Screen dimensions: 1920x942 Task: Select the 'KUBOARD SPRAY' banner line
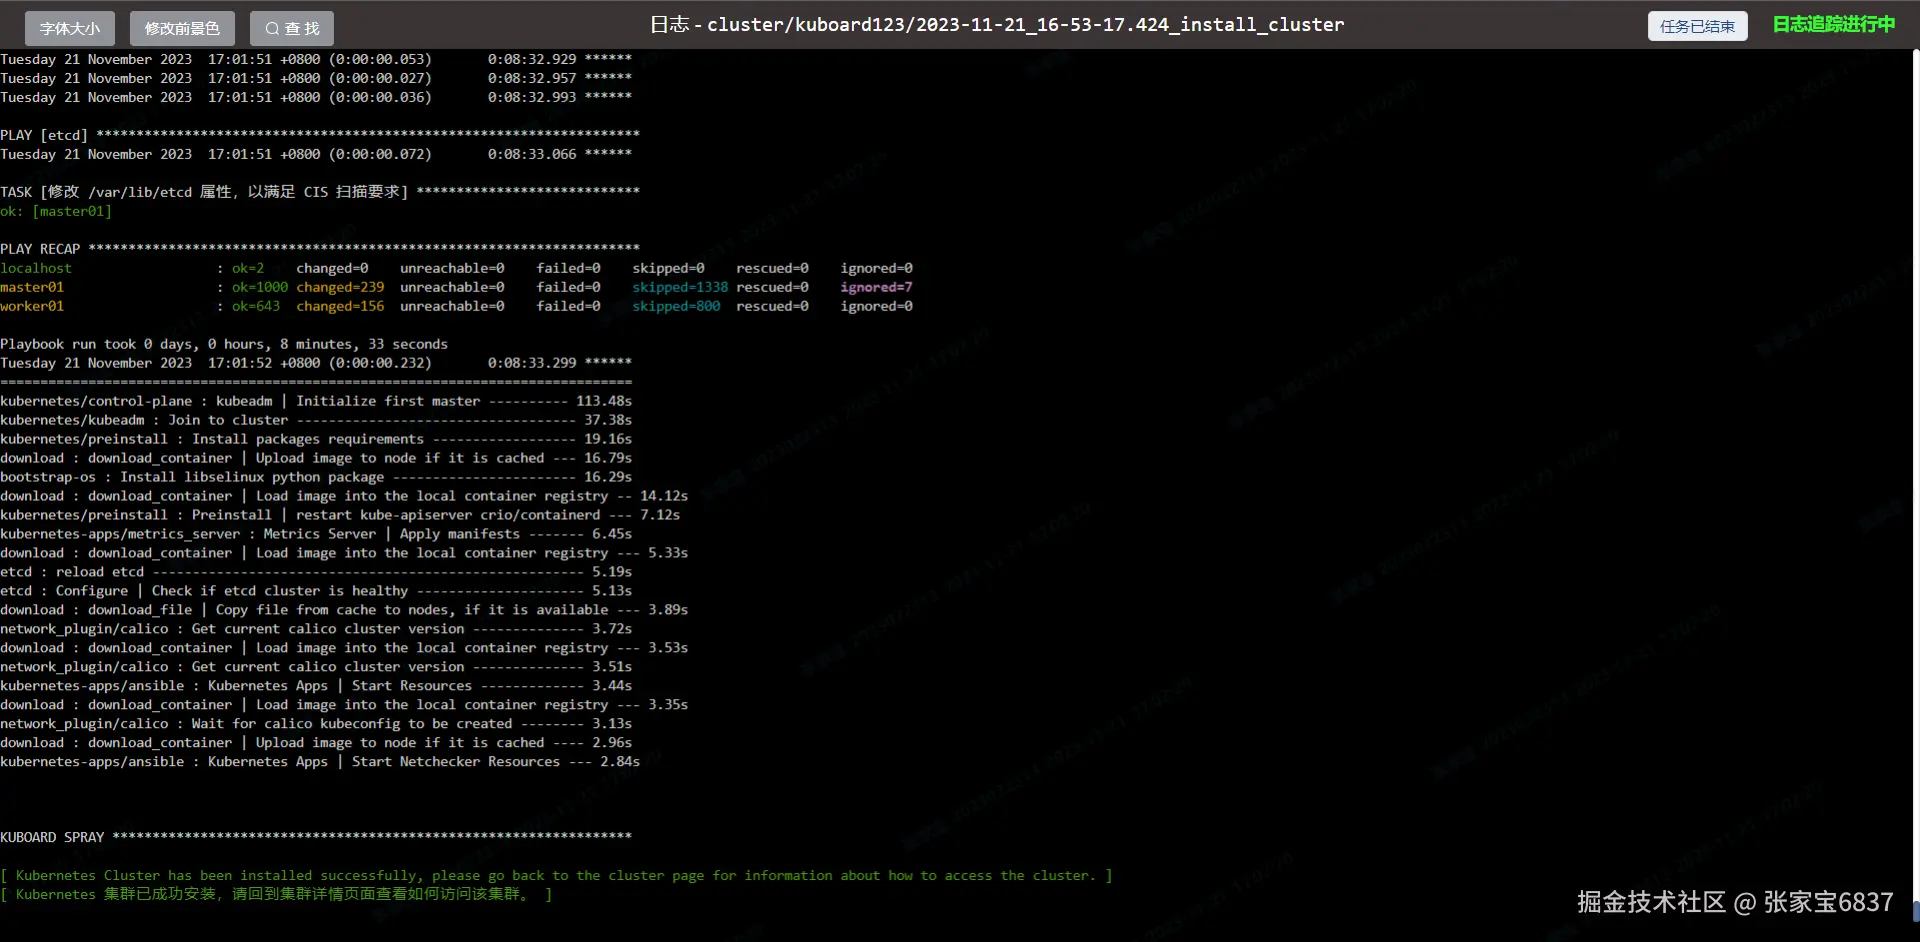[x=316, y=837]
